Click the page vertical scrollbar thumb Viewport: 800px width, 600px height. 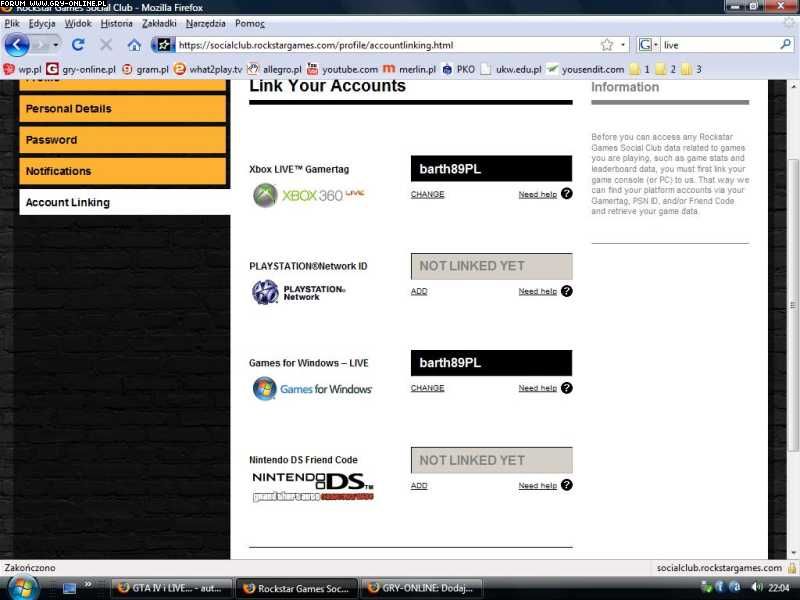[793, 305]
